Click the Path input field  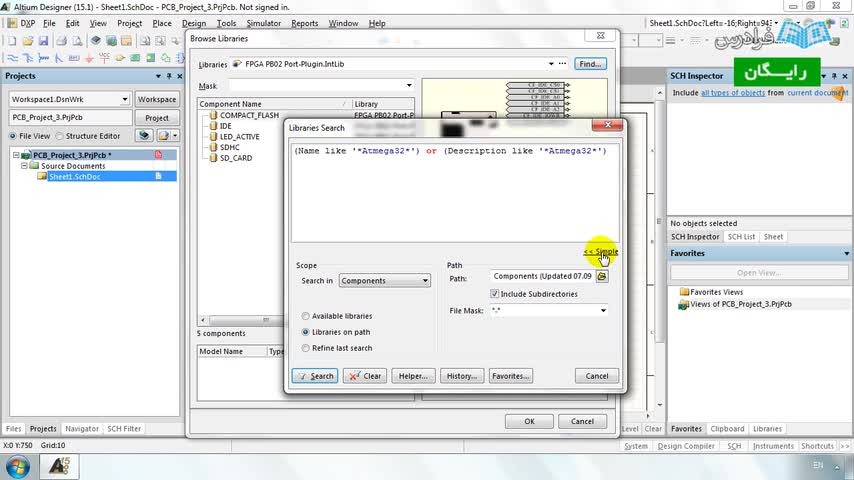tap(542, 276)
